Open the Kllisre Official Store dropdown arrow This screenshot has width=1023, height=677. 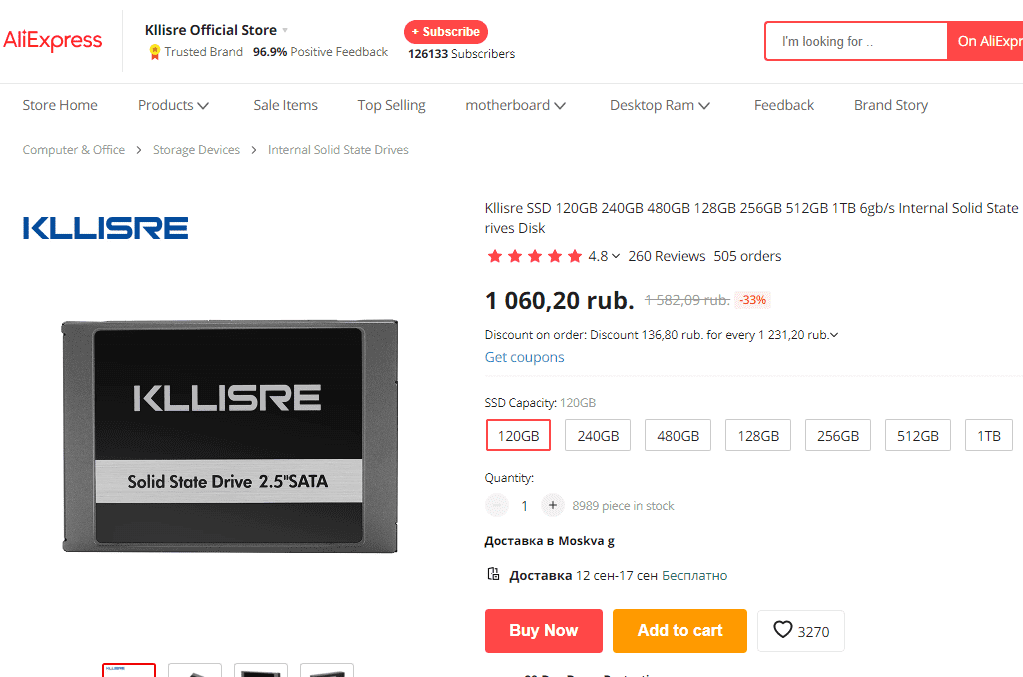click(285, 31)
